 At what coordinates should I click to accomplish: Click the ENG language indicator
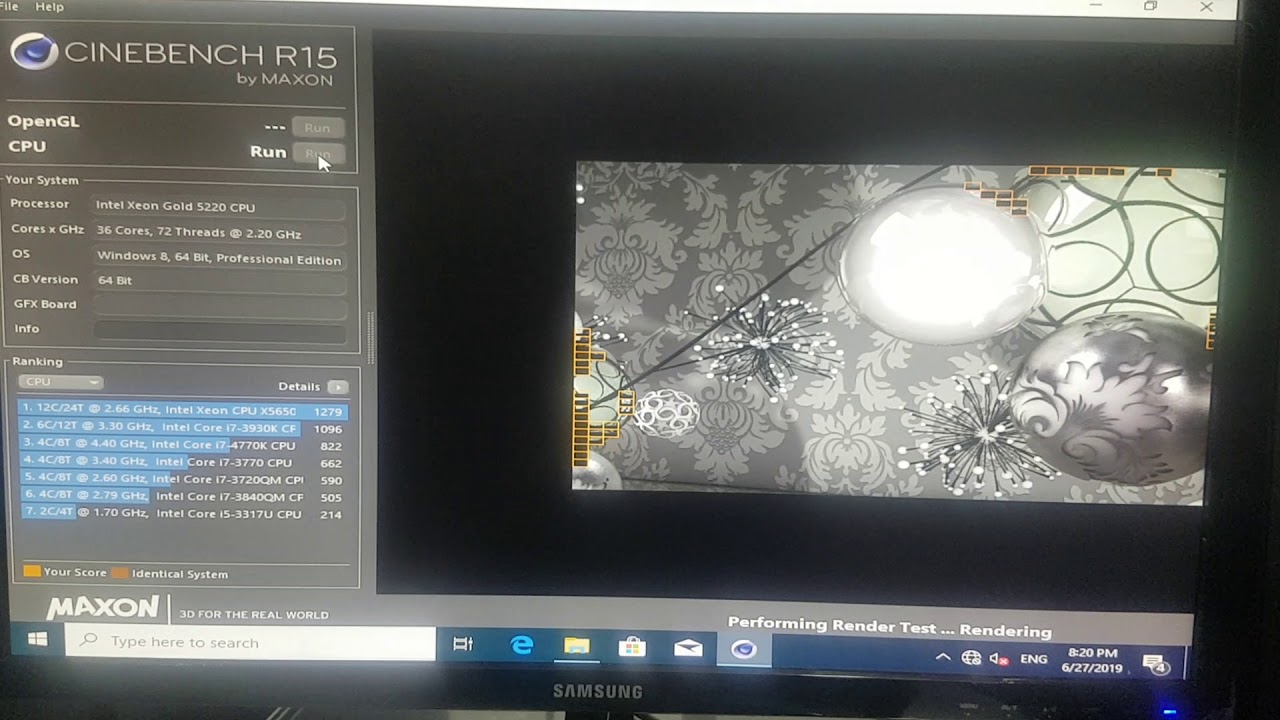pyautogui.click(x=1034, y=659)
